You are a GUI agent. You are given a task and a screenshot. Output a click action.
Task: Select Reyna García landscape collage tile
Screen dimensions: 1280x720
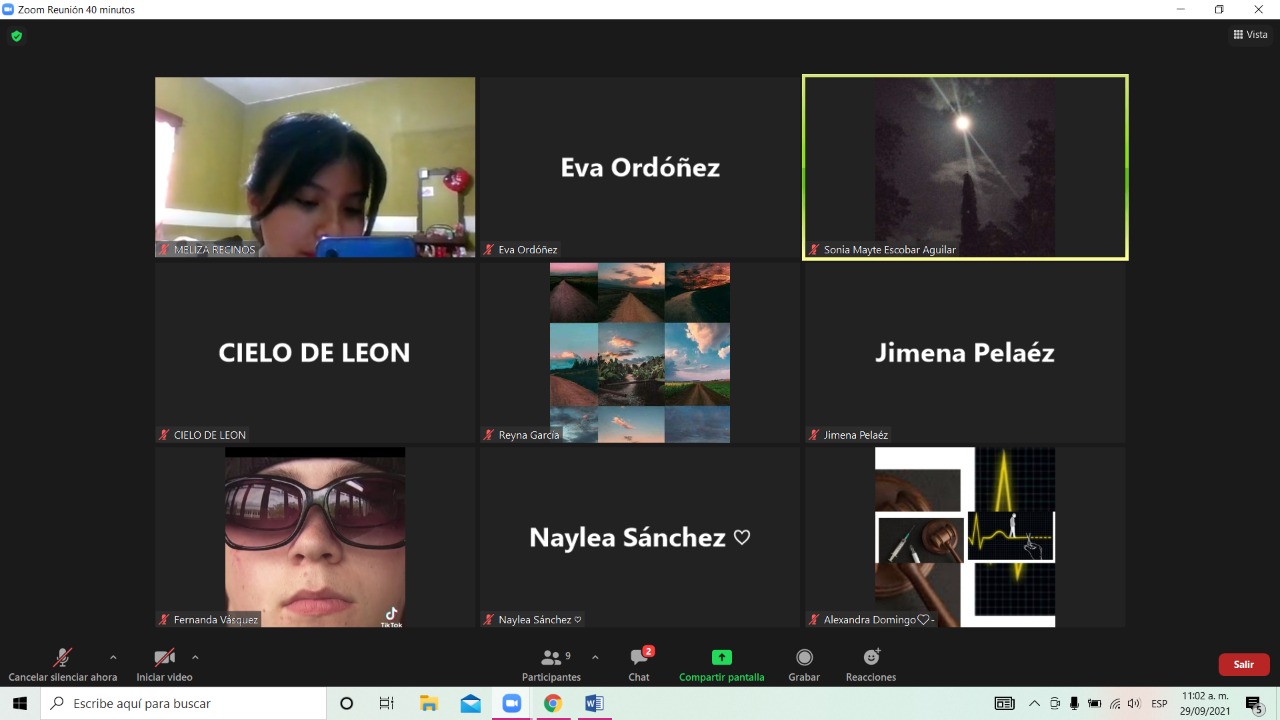tap(640, 352)
